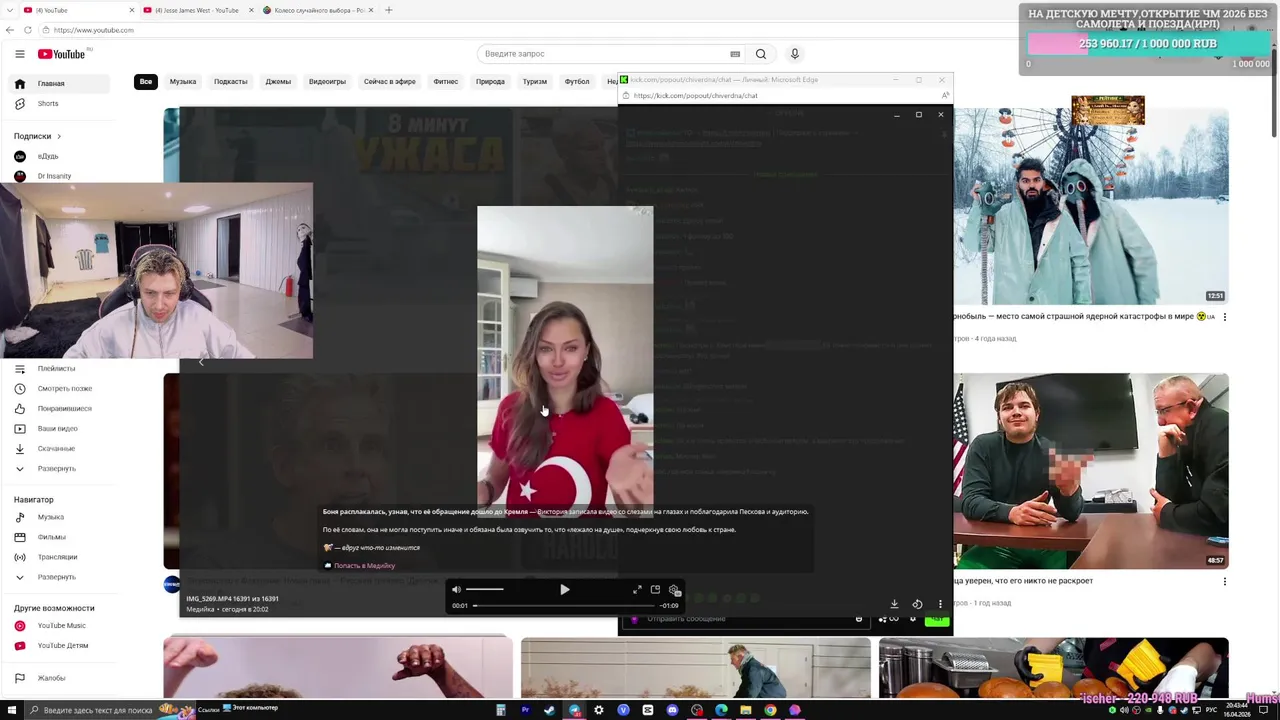The height and width of the screenshot is (720, 1280).
Task: Open Steam from taskbar
Action: coord(550,710)
